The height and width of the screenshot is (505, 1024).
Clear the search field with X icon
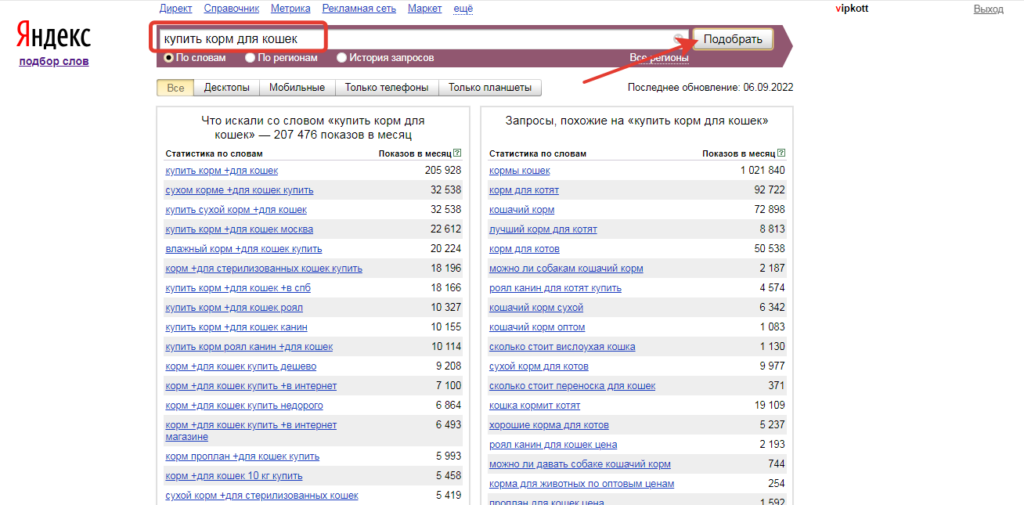tap(679, 40)
